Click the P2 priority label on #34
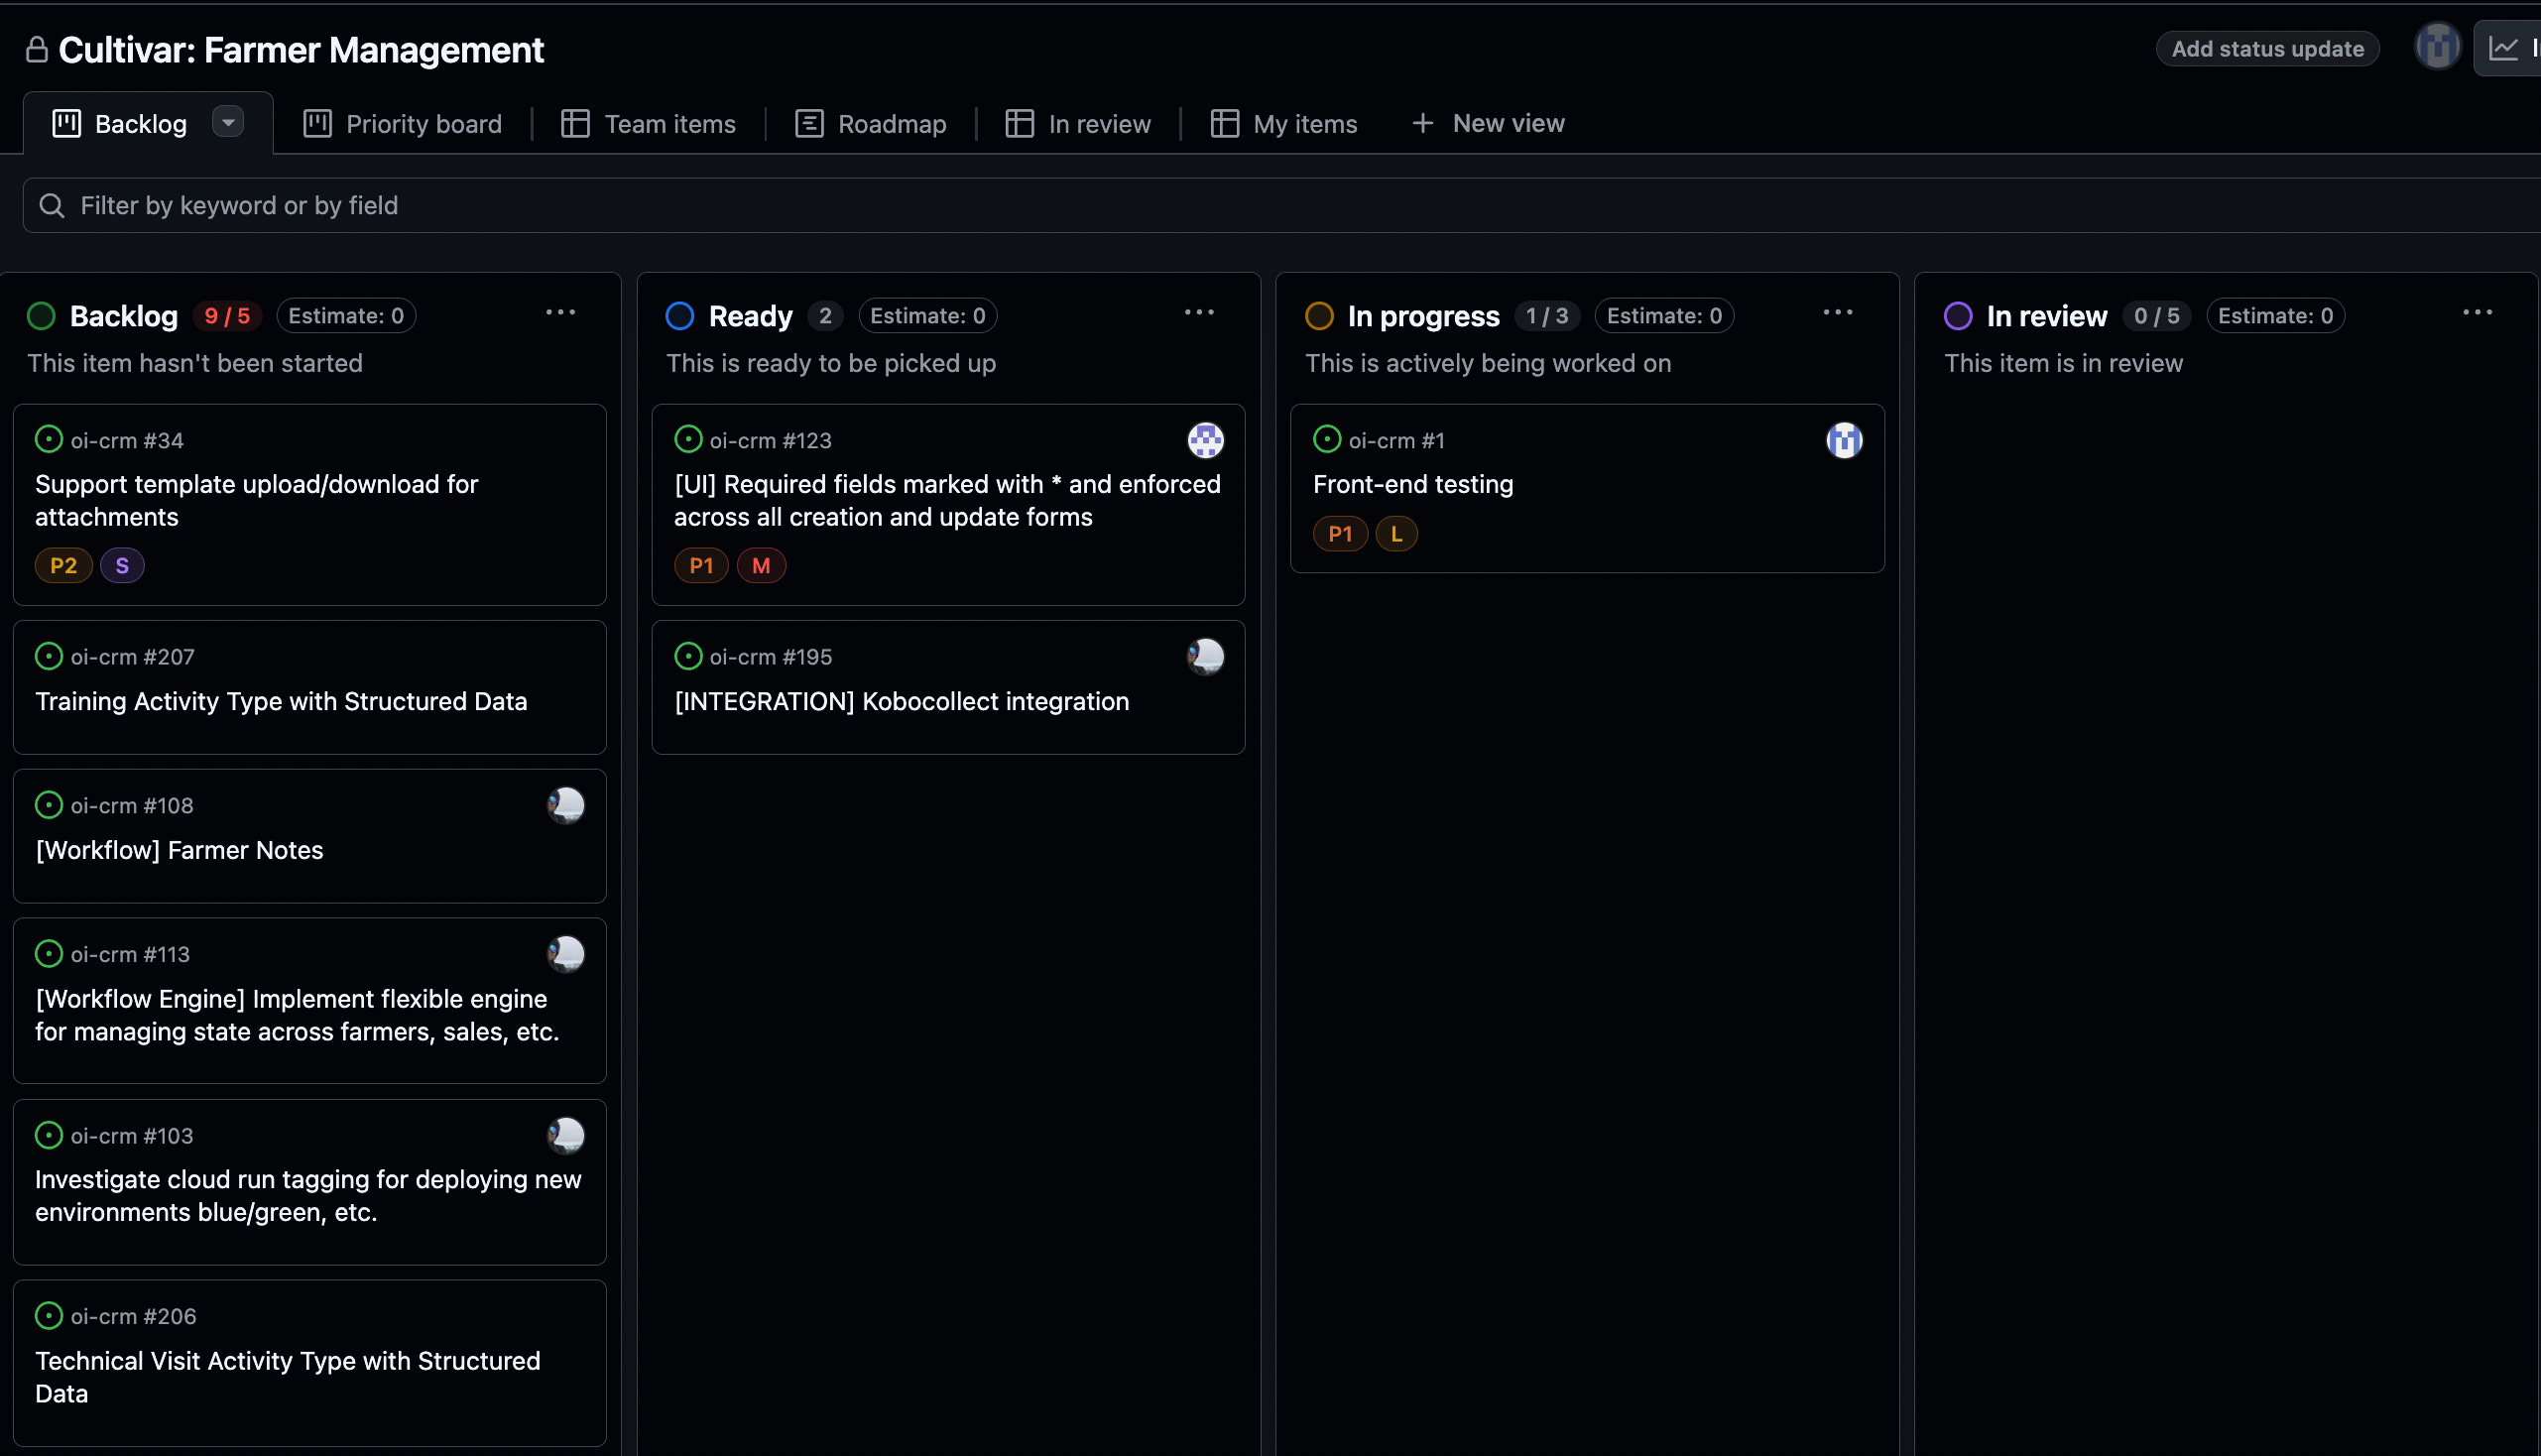The height and width of the screenshot is (1456, 2541). click(63, 566)
